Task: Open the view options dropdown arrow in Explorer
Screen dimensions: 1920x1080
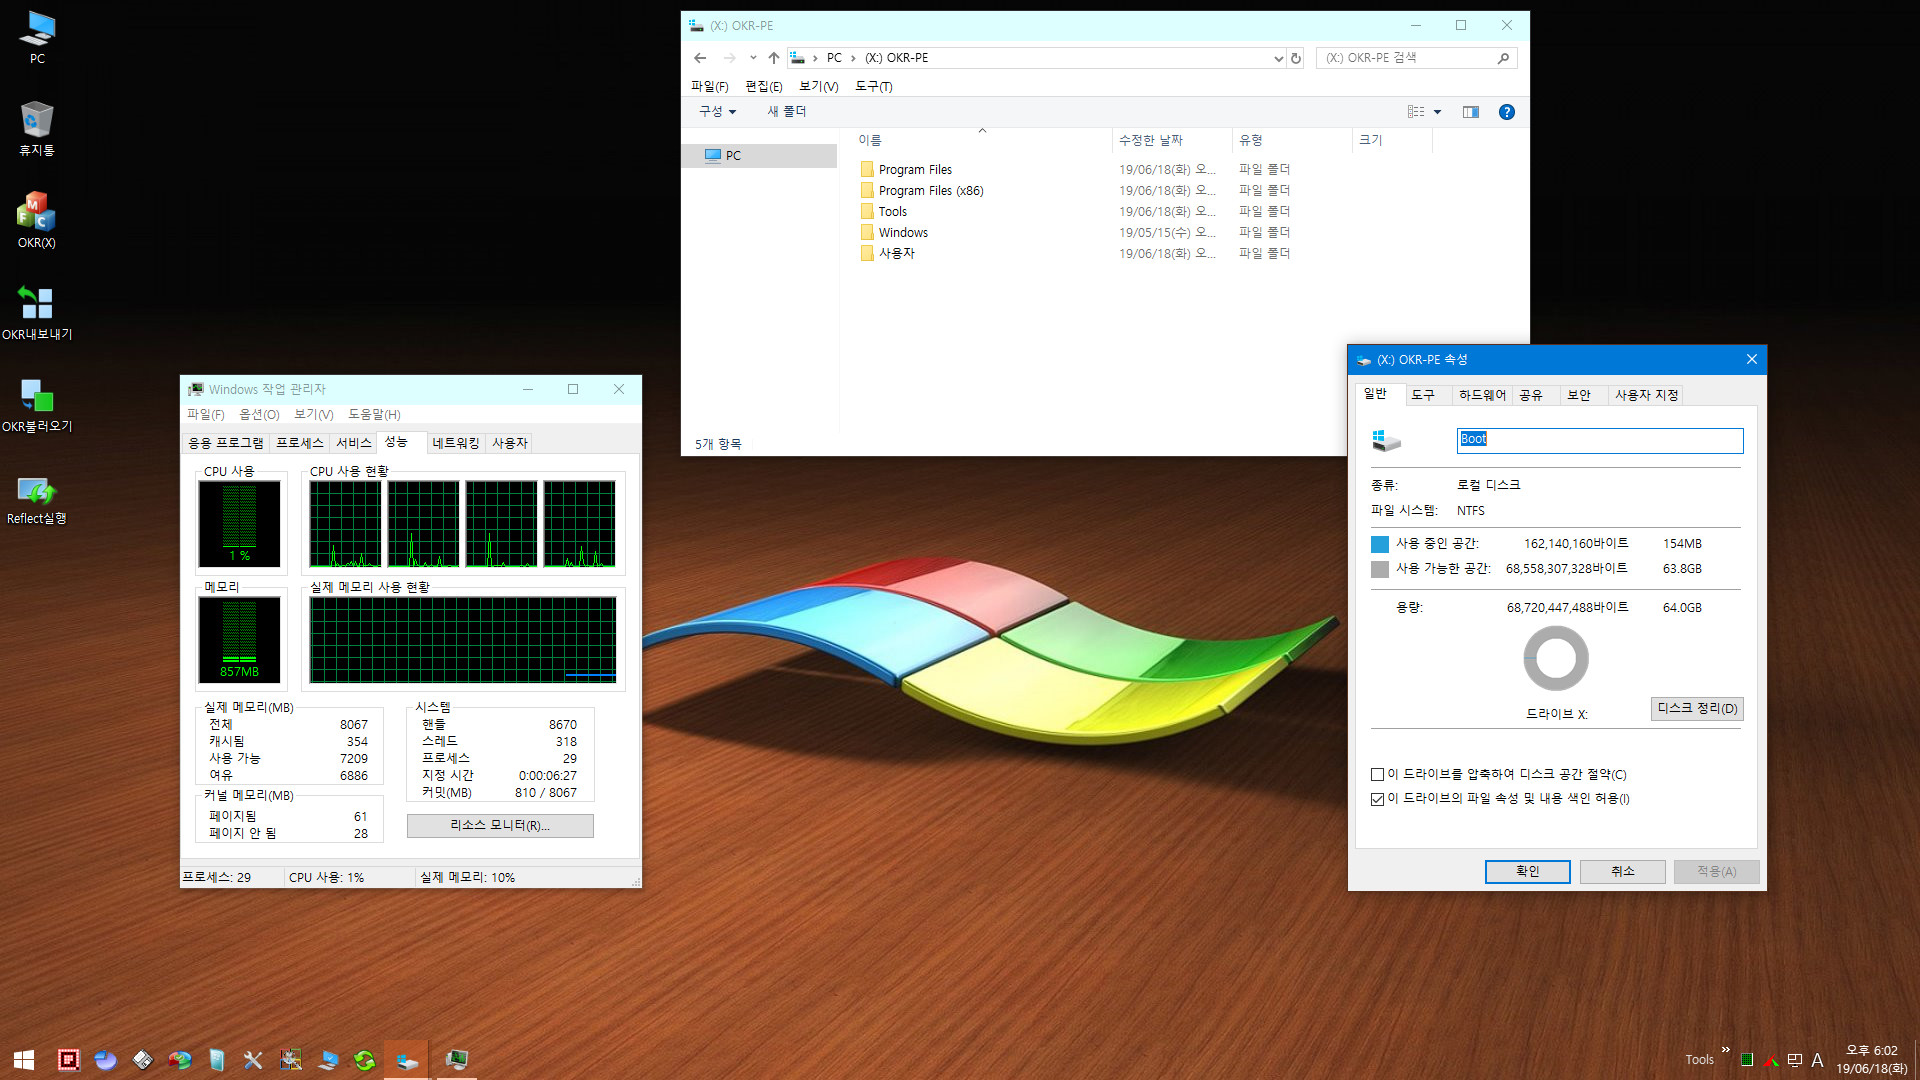Action: click(1437, 112)
